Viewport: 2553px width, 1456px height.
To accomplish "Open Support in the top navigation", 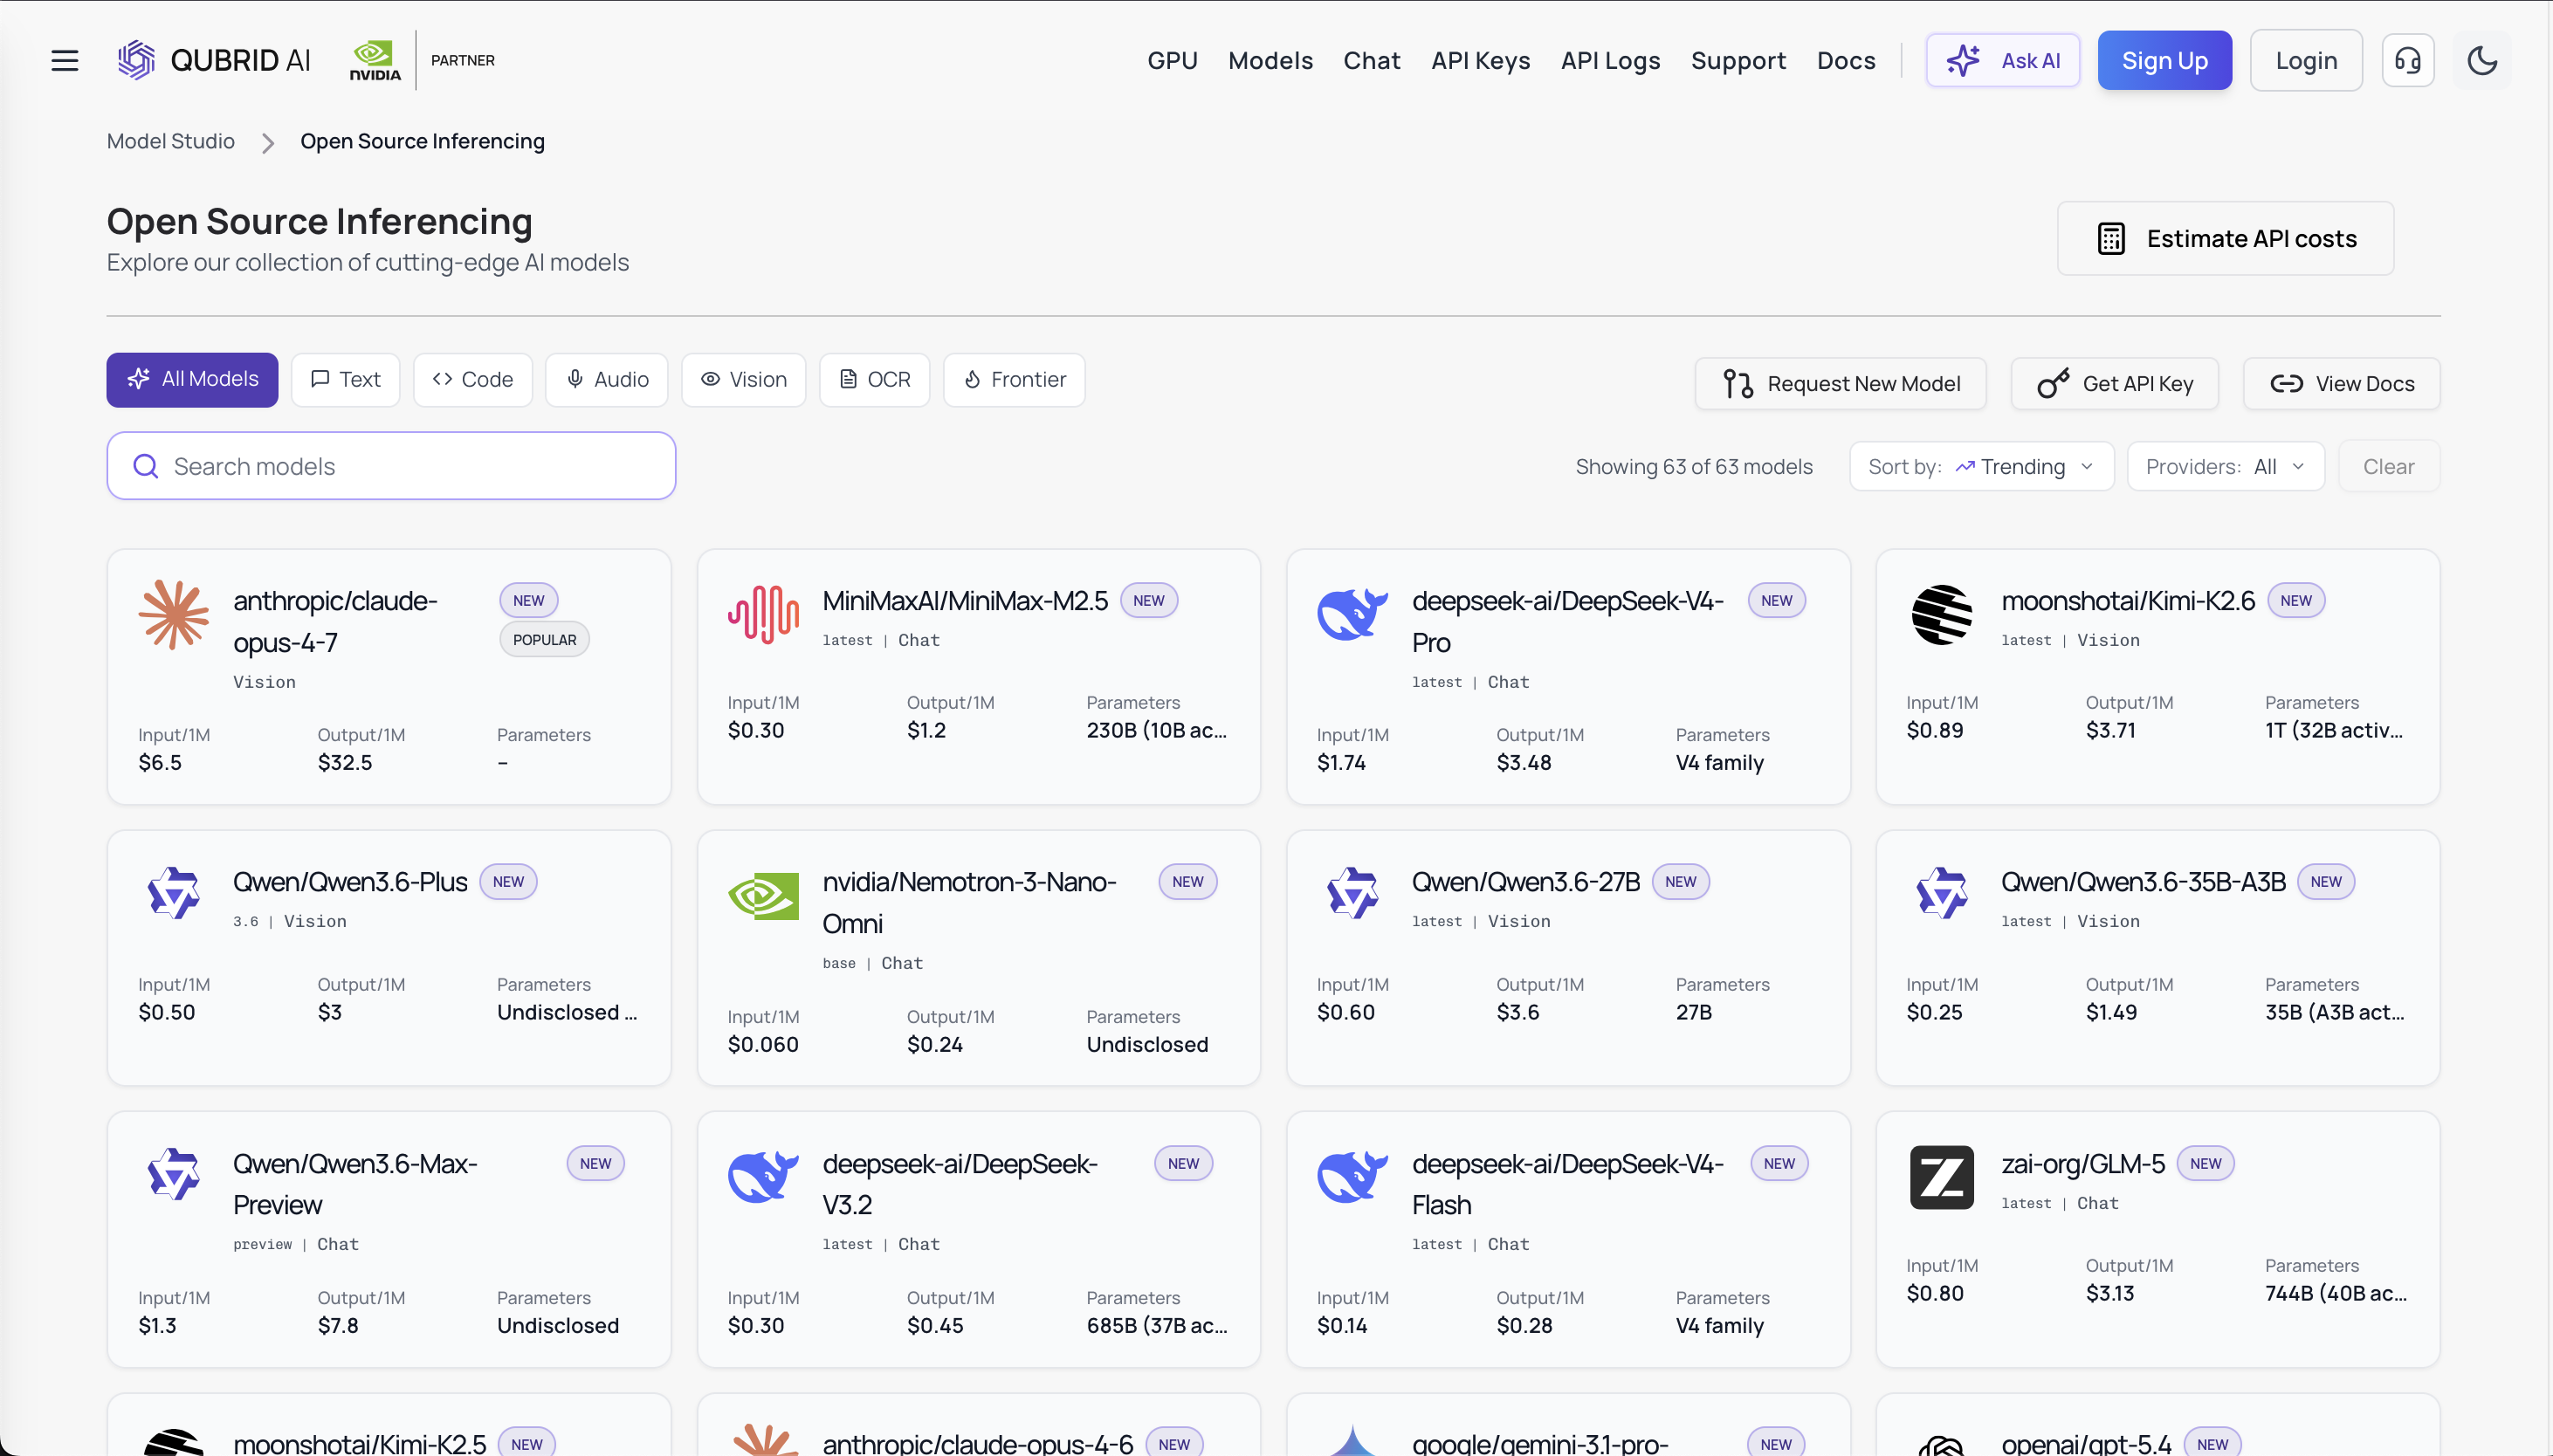I will click(1738, 60).
